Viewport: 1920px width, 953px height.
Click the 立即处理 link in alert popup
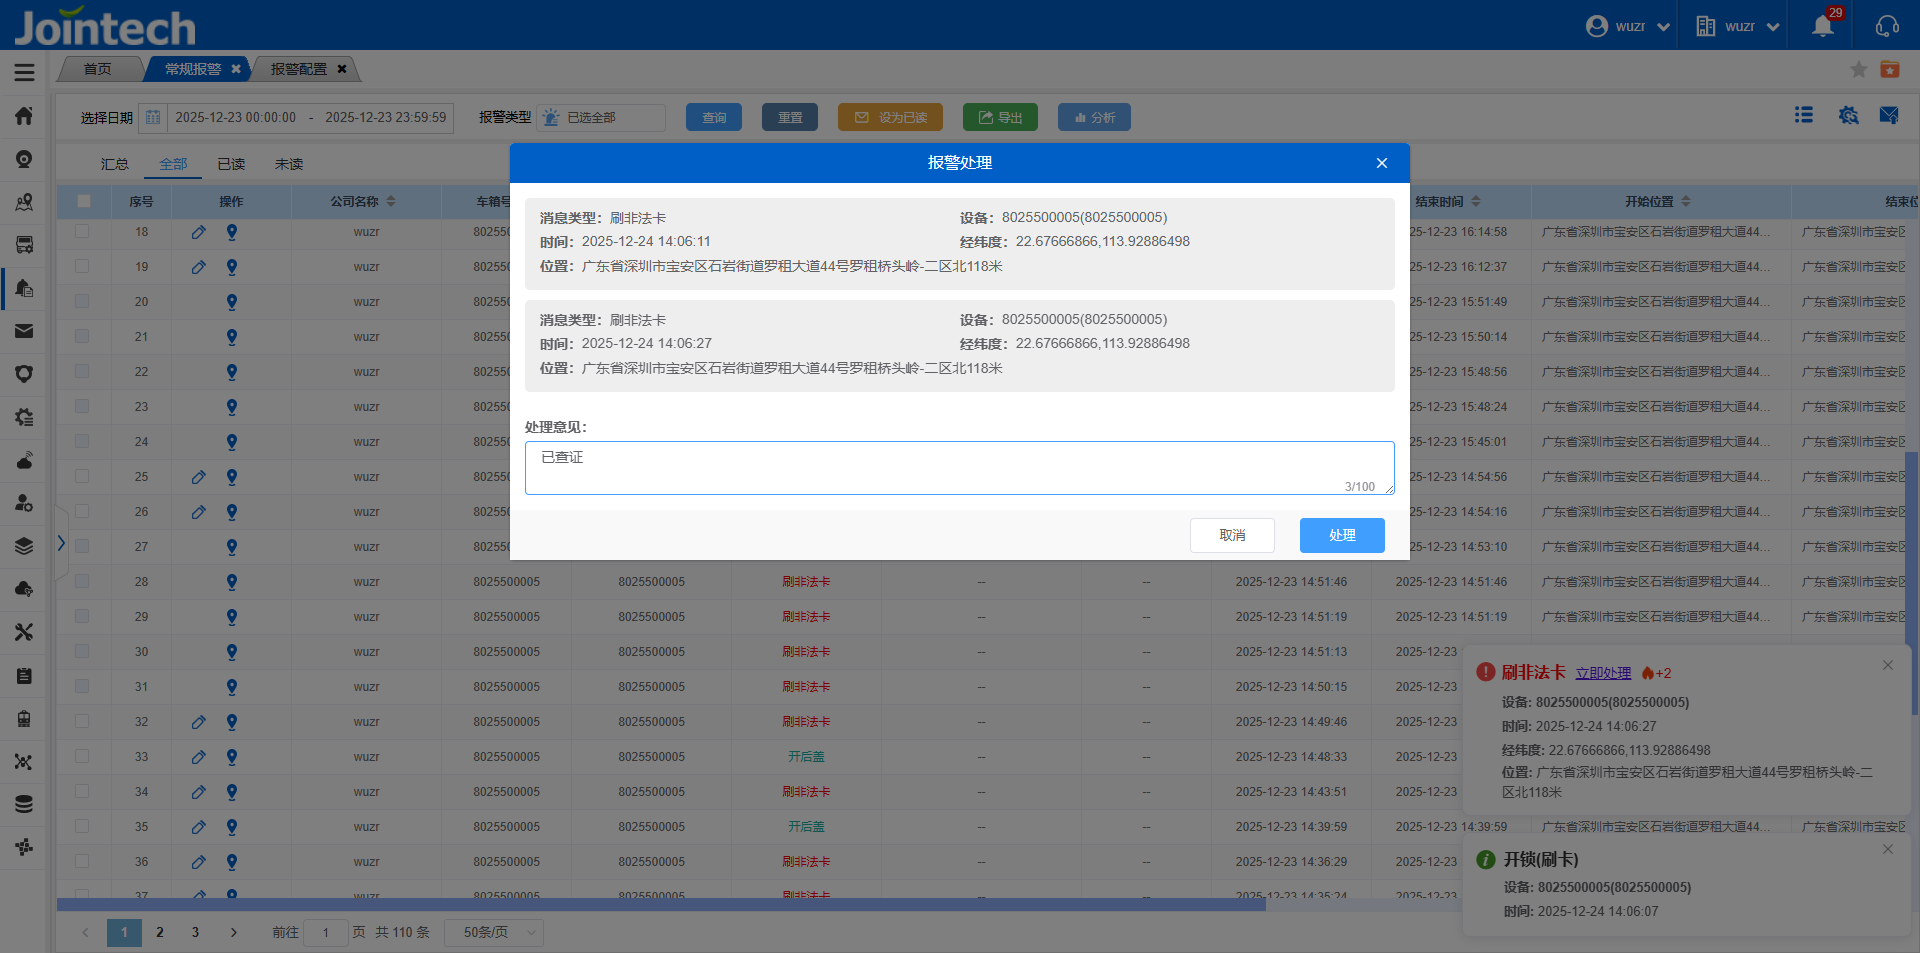tap(1603, 673)
